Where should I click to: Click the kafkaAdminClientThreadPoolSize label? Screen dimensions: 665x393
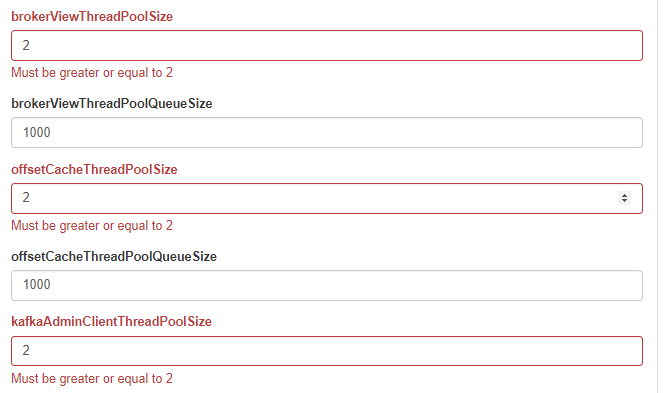(x=111, y=321)
